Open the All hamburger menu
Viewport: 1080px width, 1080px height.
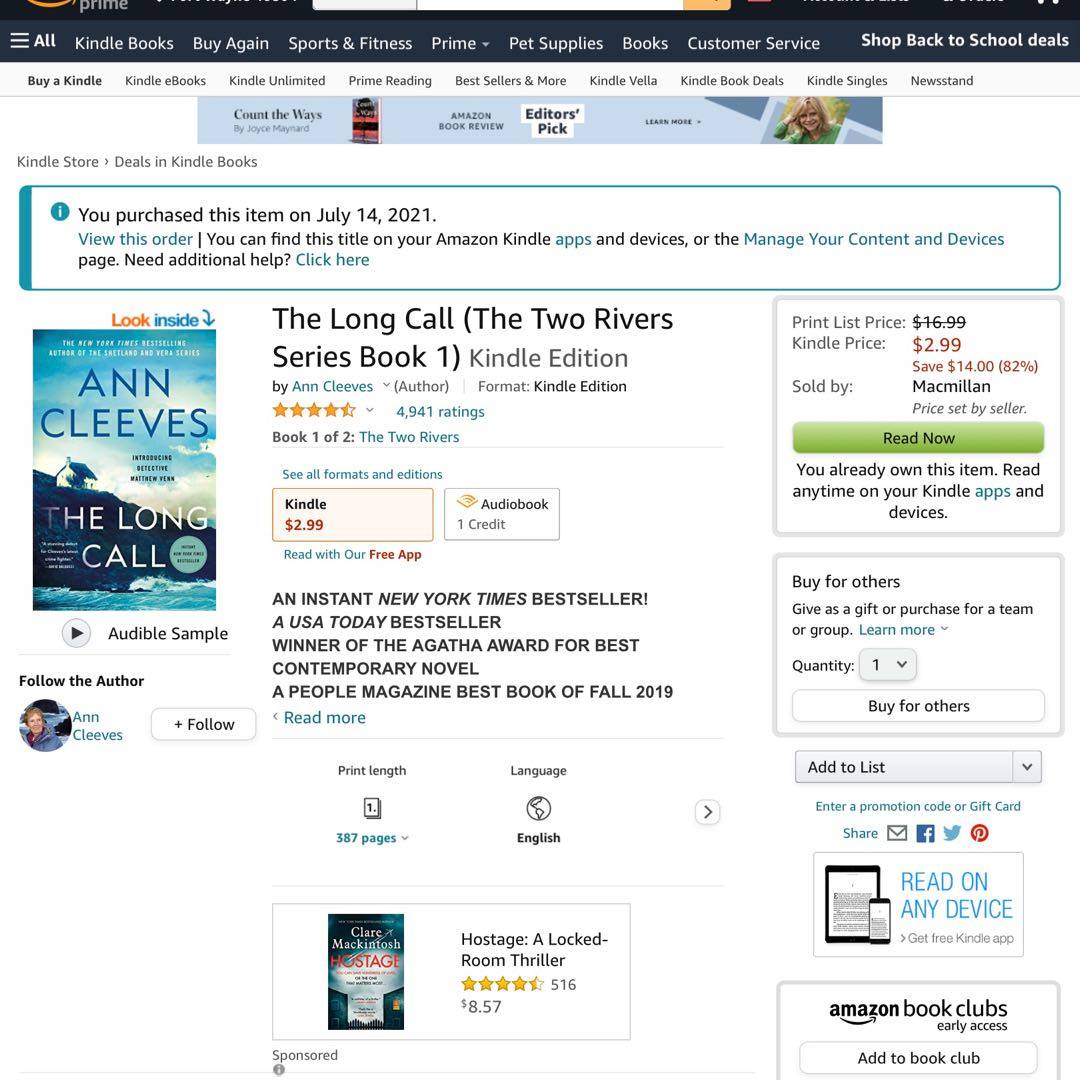coord(33,41)
